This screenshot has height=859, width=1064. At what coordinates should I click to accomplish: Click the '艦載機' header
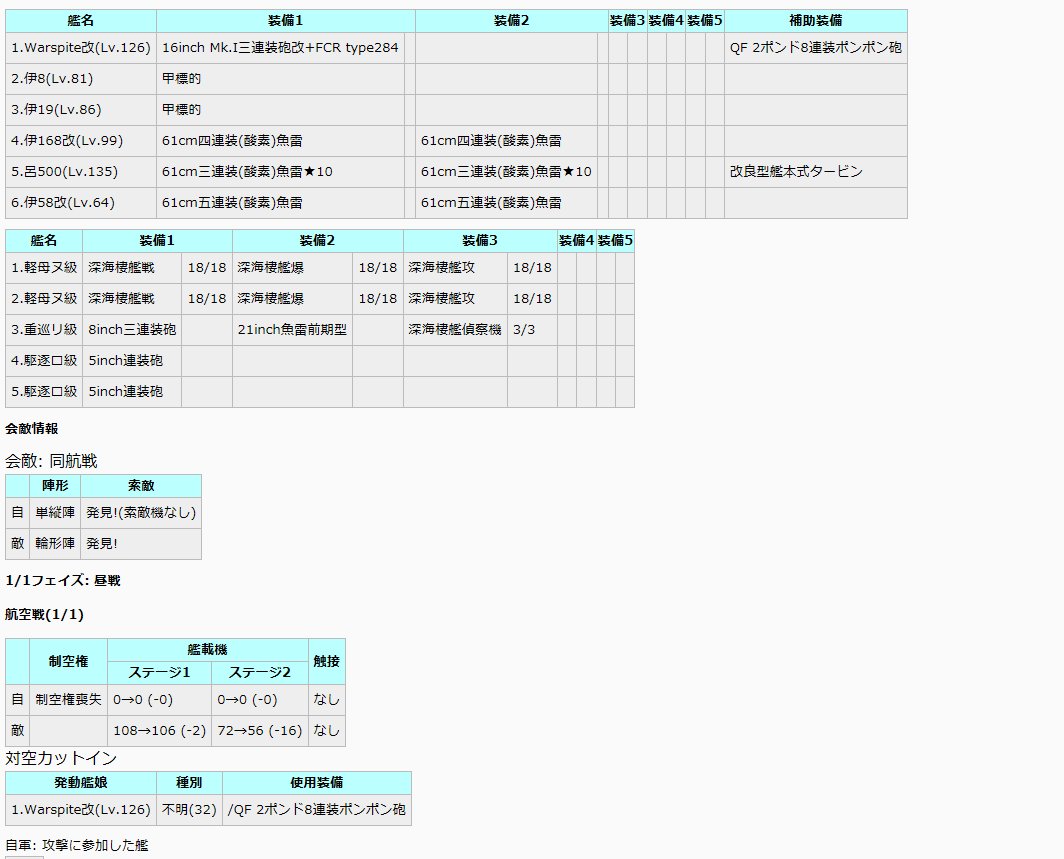point(208,650)
